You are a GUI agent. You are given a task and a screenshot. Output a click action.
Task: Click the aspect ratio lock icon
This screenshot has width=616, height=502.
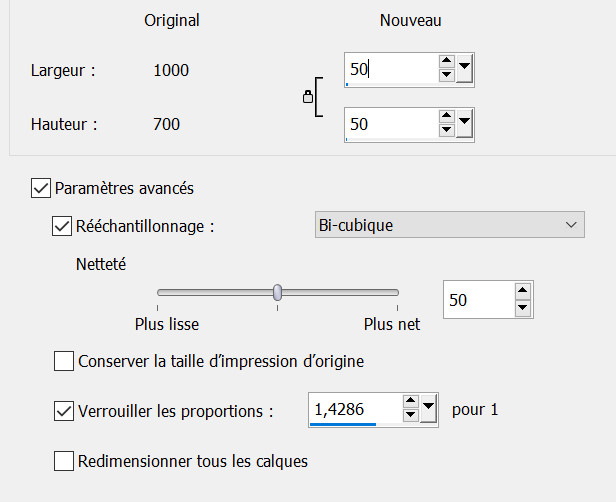click(308, 97)
